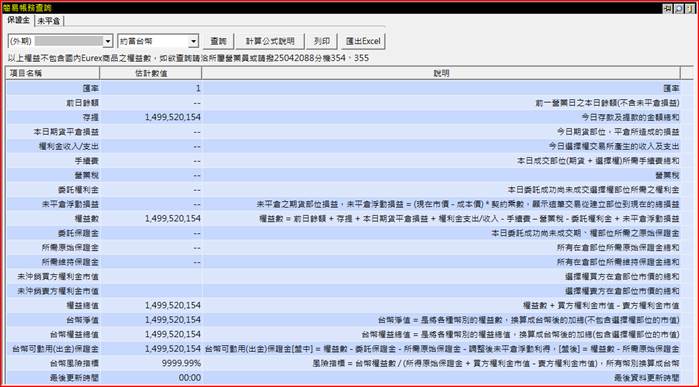
Task: Select the 台幣權益總值 row label
Action: [x=75, y=334]
